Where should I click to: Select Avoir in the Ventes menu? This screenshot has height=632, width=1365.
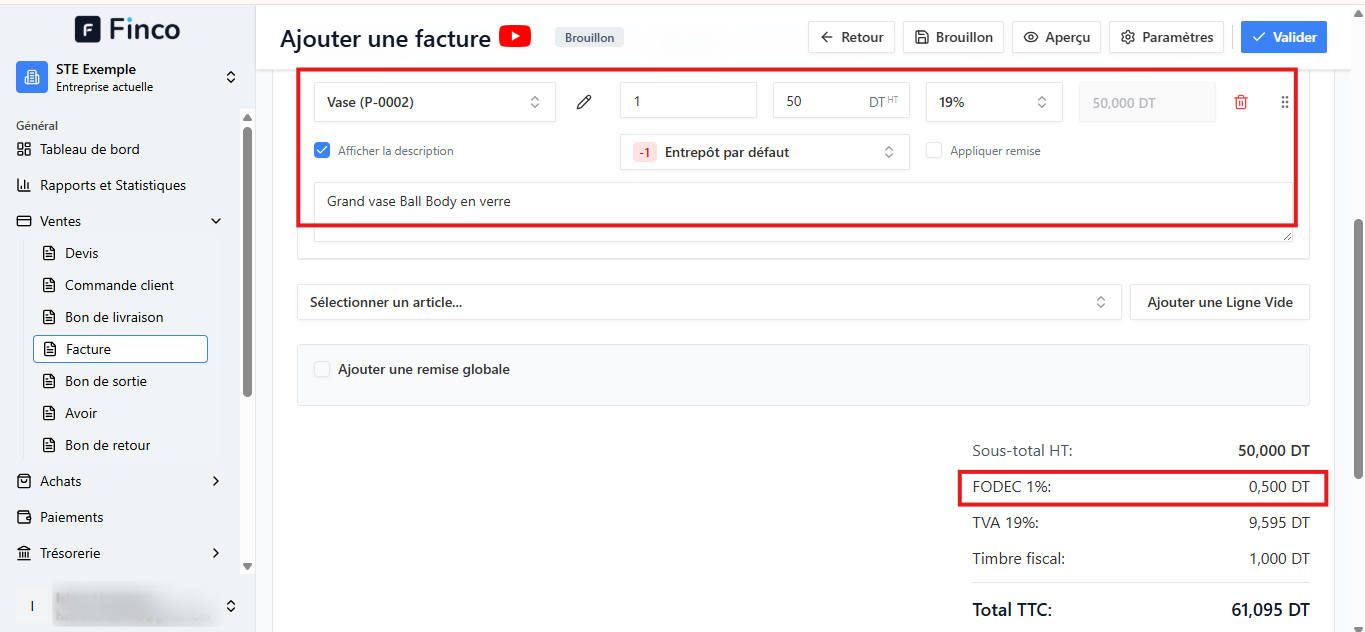[81, 413]
